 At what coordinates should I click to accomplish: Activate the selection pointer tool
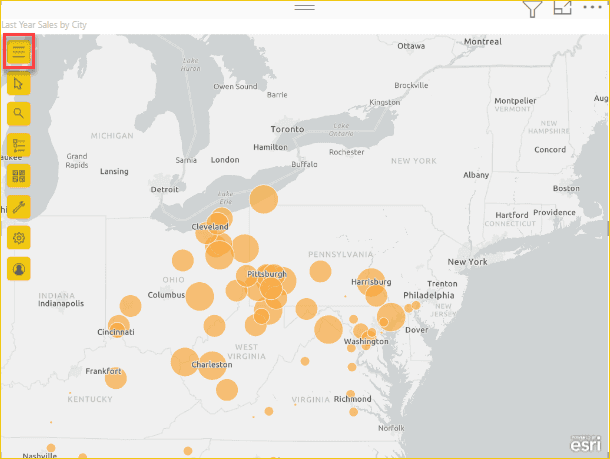19,83
